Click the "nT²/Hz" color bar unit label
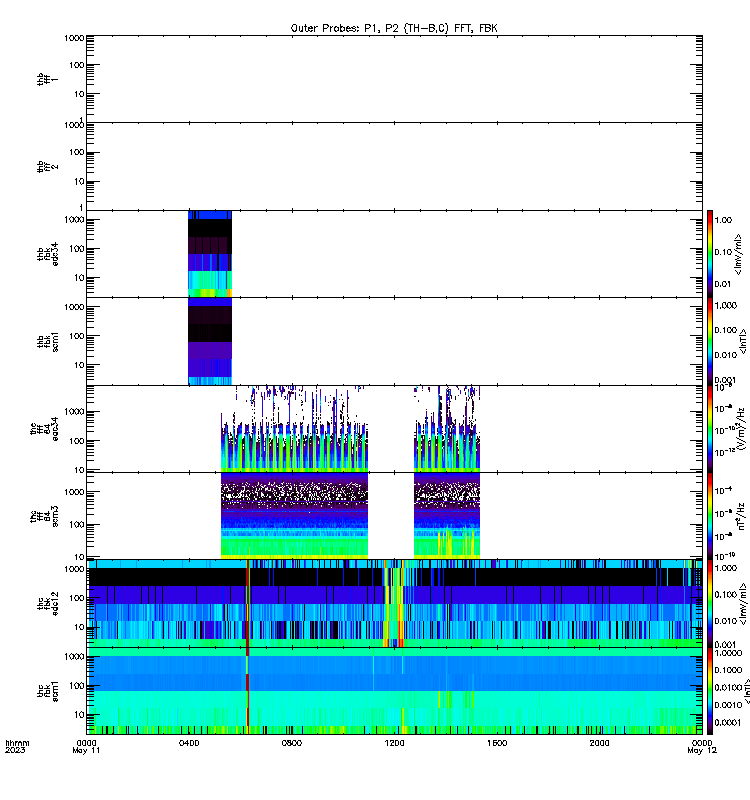Viewport: 750px width, 800px height. tap(741, 516)
